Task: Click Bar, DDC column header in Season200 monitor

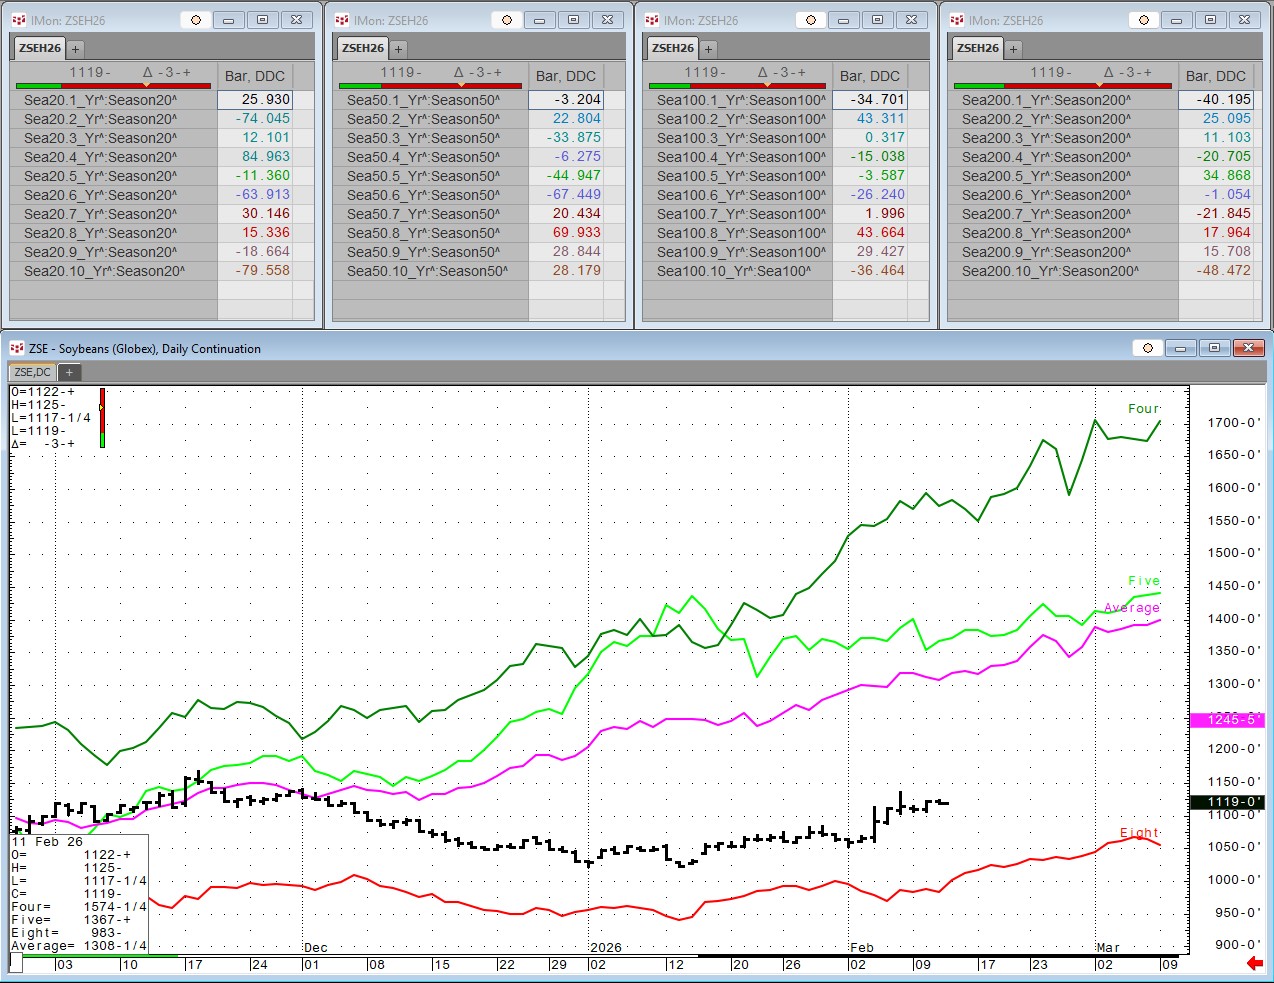Action: [1215, 76]
